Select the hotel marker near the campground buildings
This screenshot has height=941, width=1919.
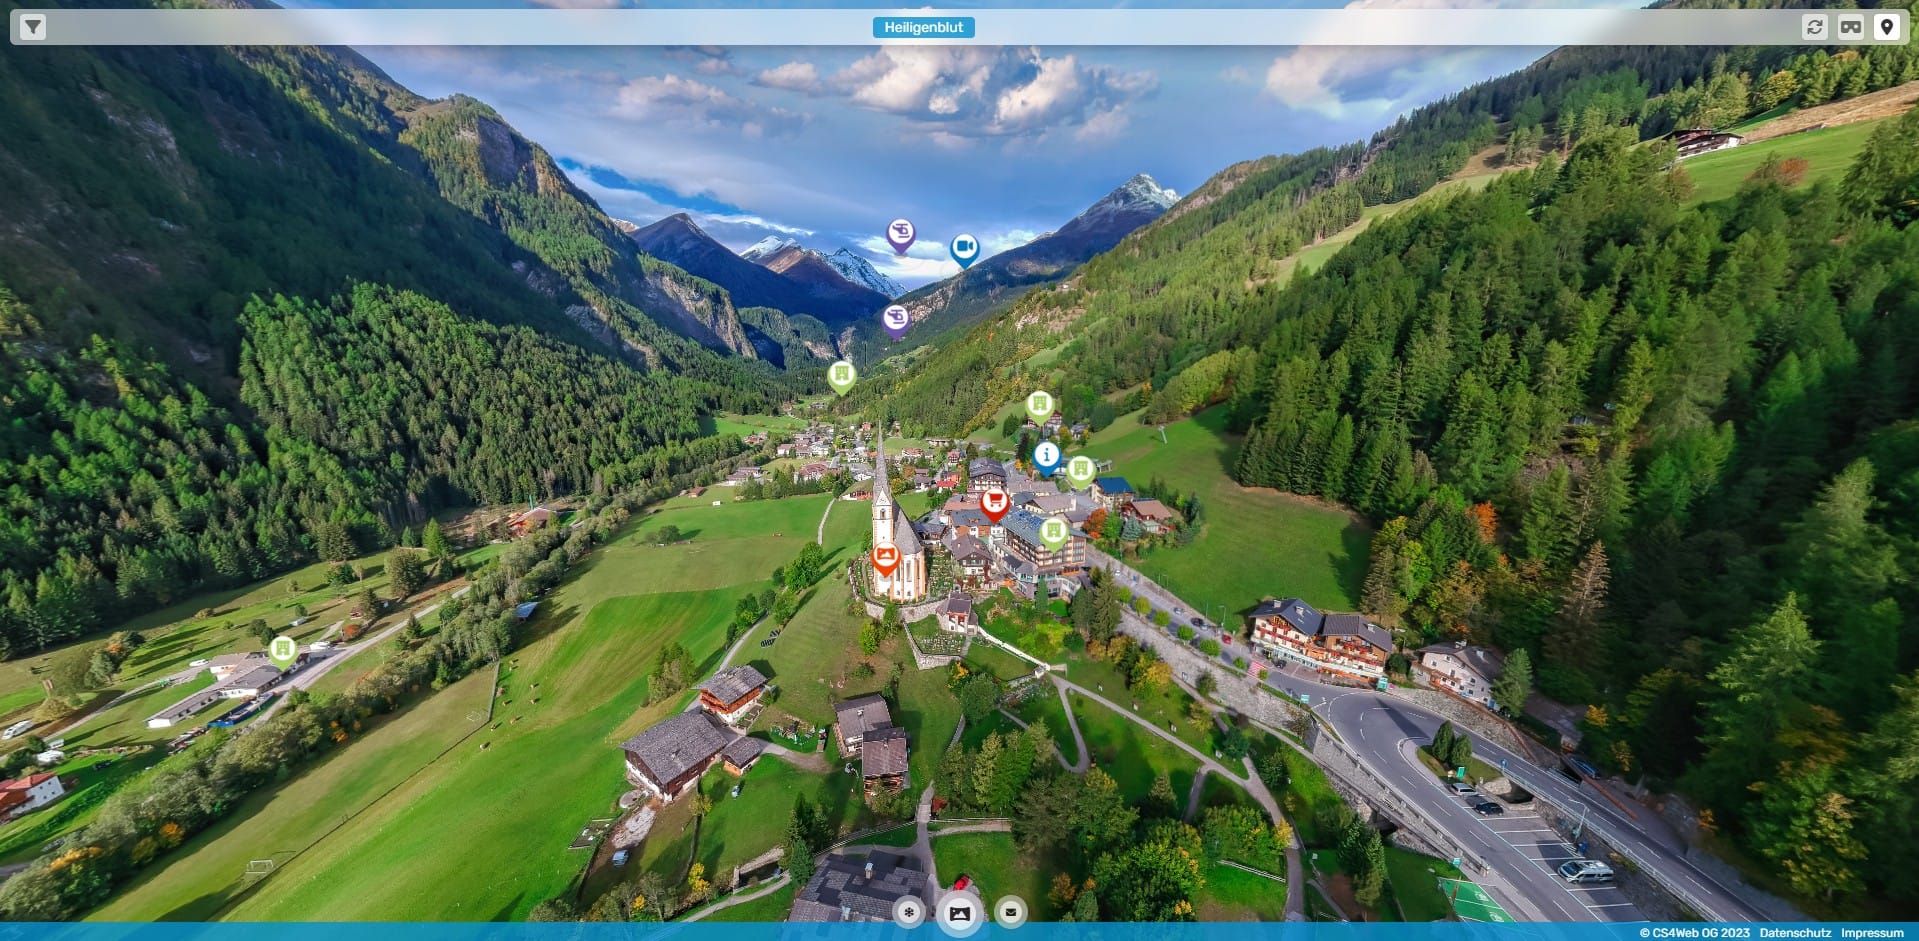pyautogui.click(x=283, y=652)
